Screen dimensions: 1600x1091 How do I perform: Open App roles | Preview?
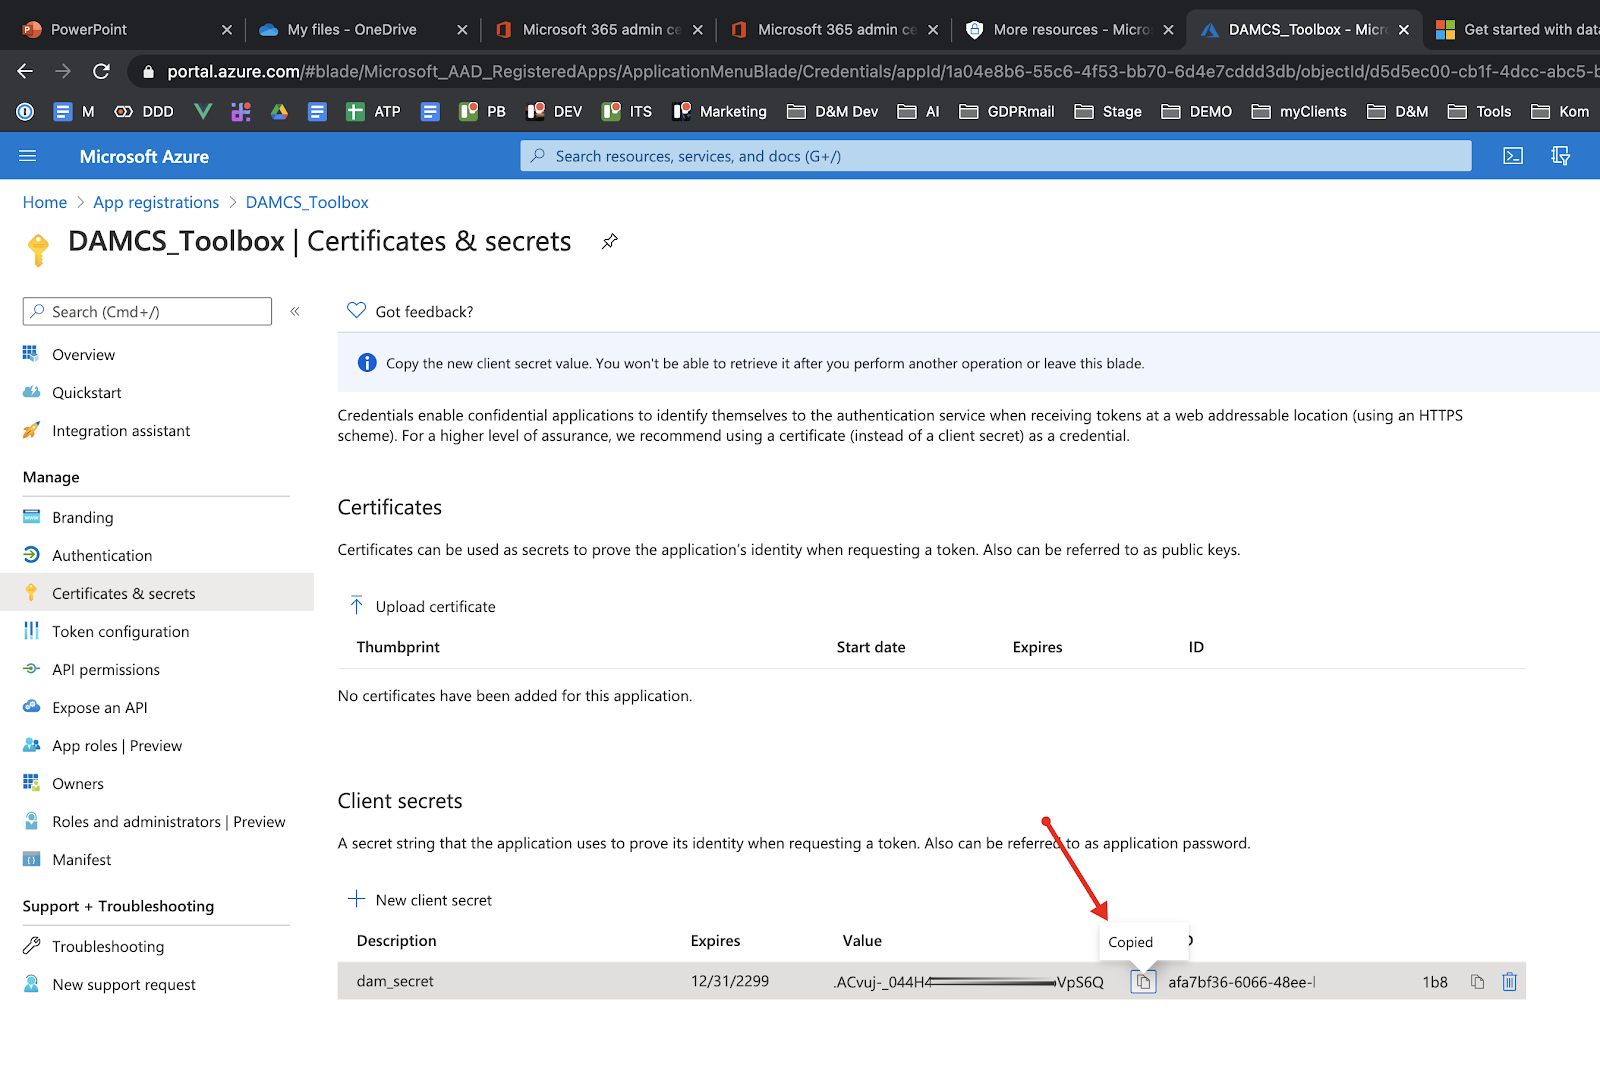pos(117,746)
